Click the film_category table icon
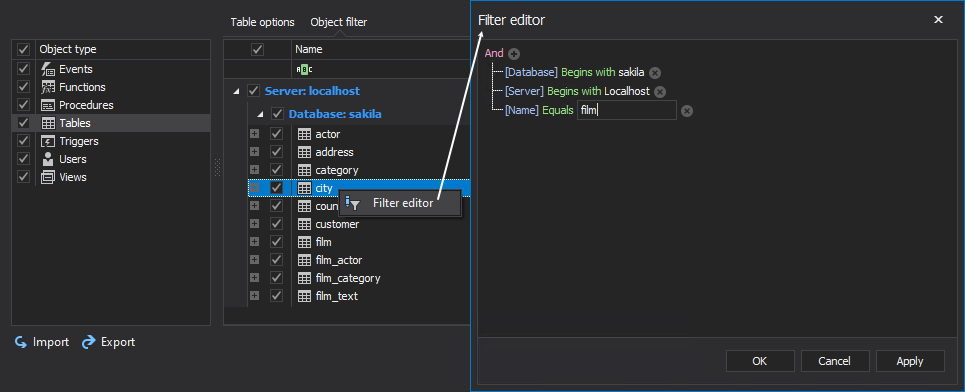This screenshot has height=392, width=965. (304, 278)
